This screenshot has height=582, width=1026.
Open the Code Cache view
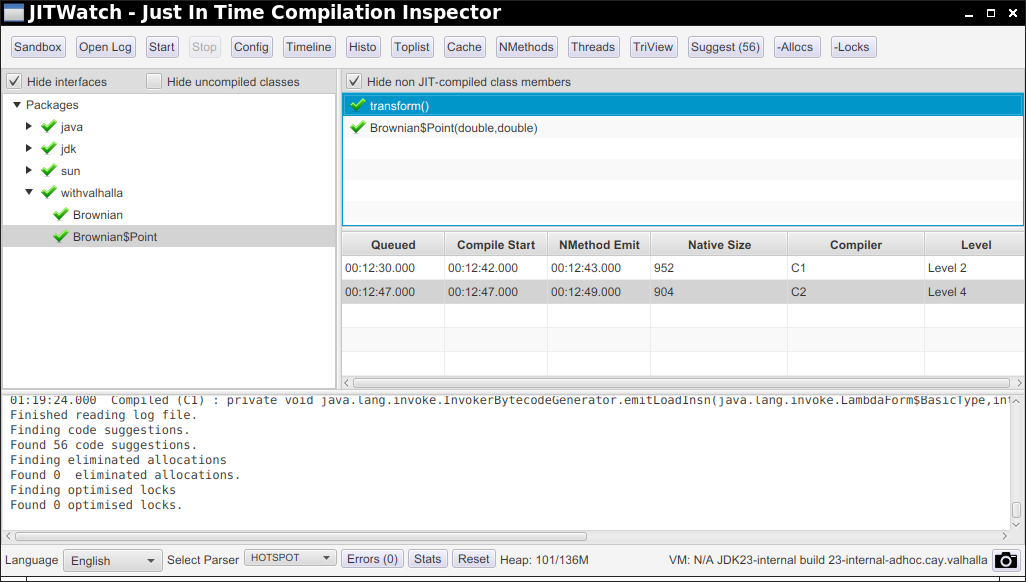point(464,47)
